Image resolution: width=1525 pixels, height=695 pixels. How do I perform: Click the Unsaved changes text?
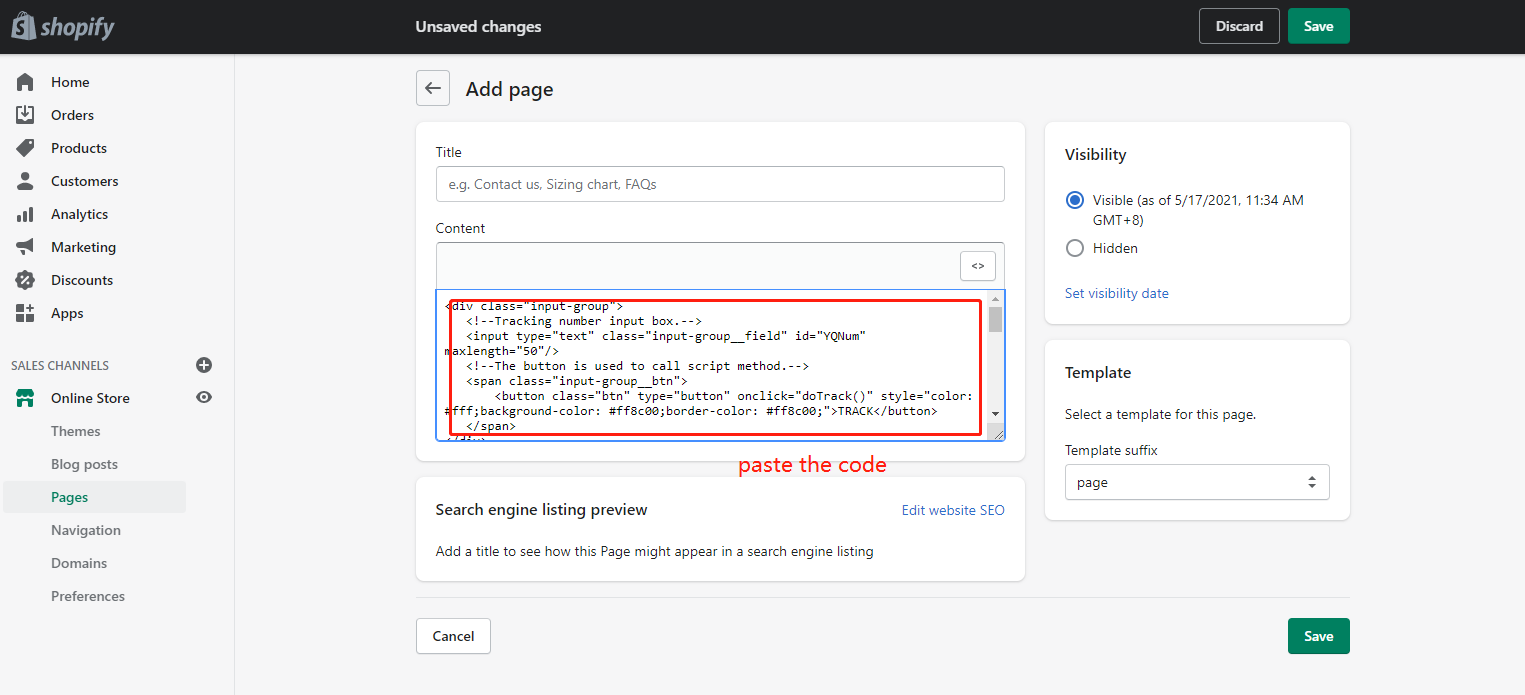click(478, 27)
